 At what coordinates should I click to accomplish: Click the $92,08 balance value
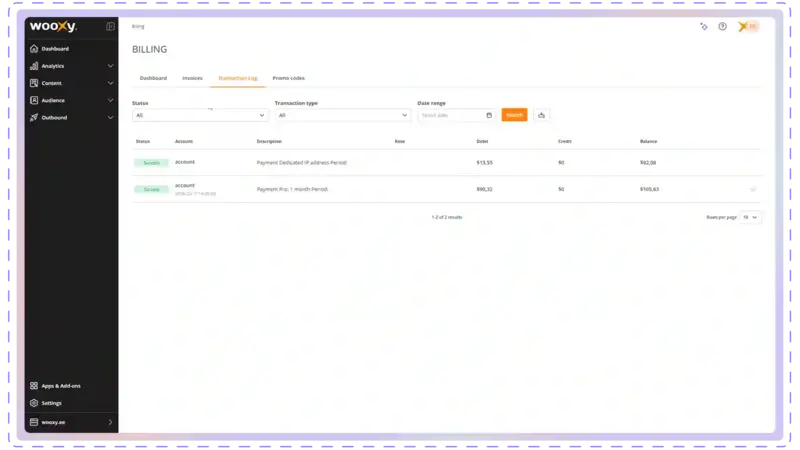[x=648, y=163]
